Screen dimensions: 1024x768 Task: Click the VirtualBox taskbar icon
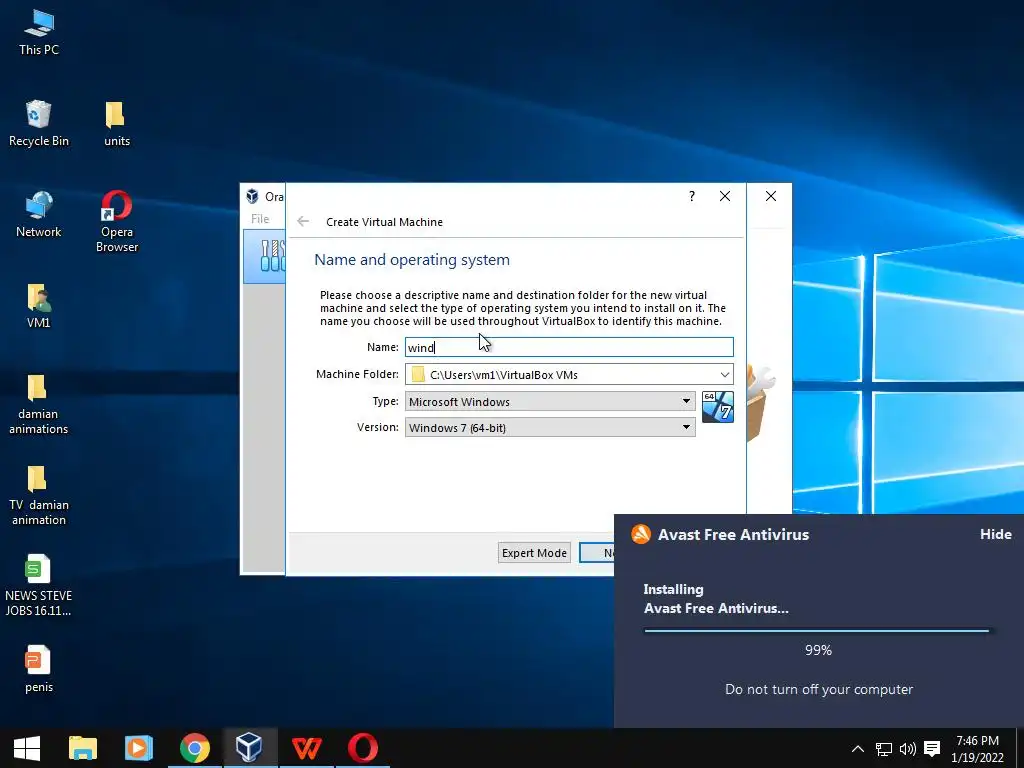(250, 748)
